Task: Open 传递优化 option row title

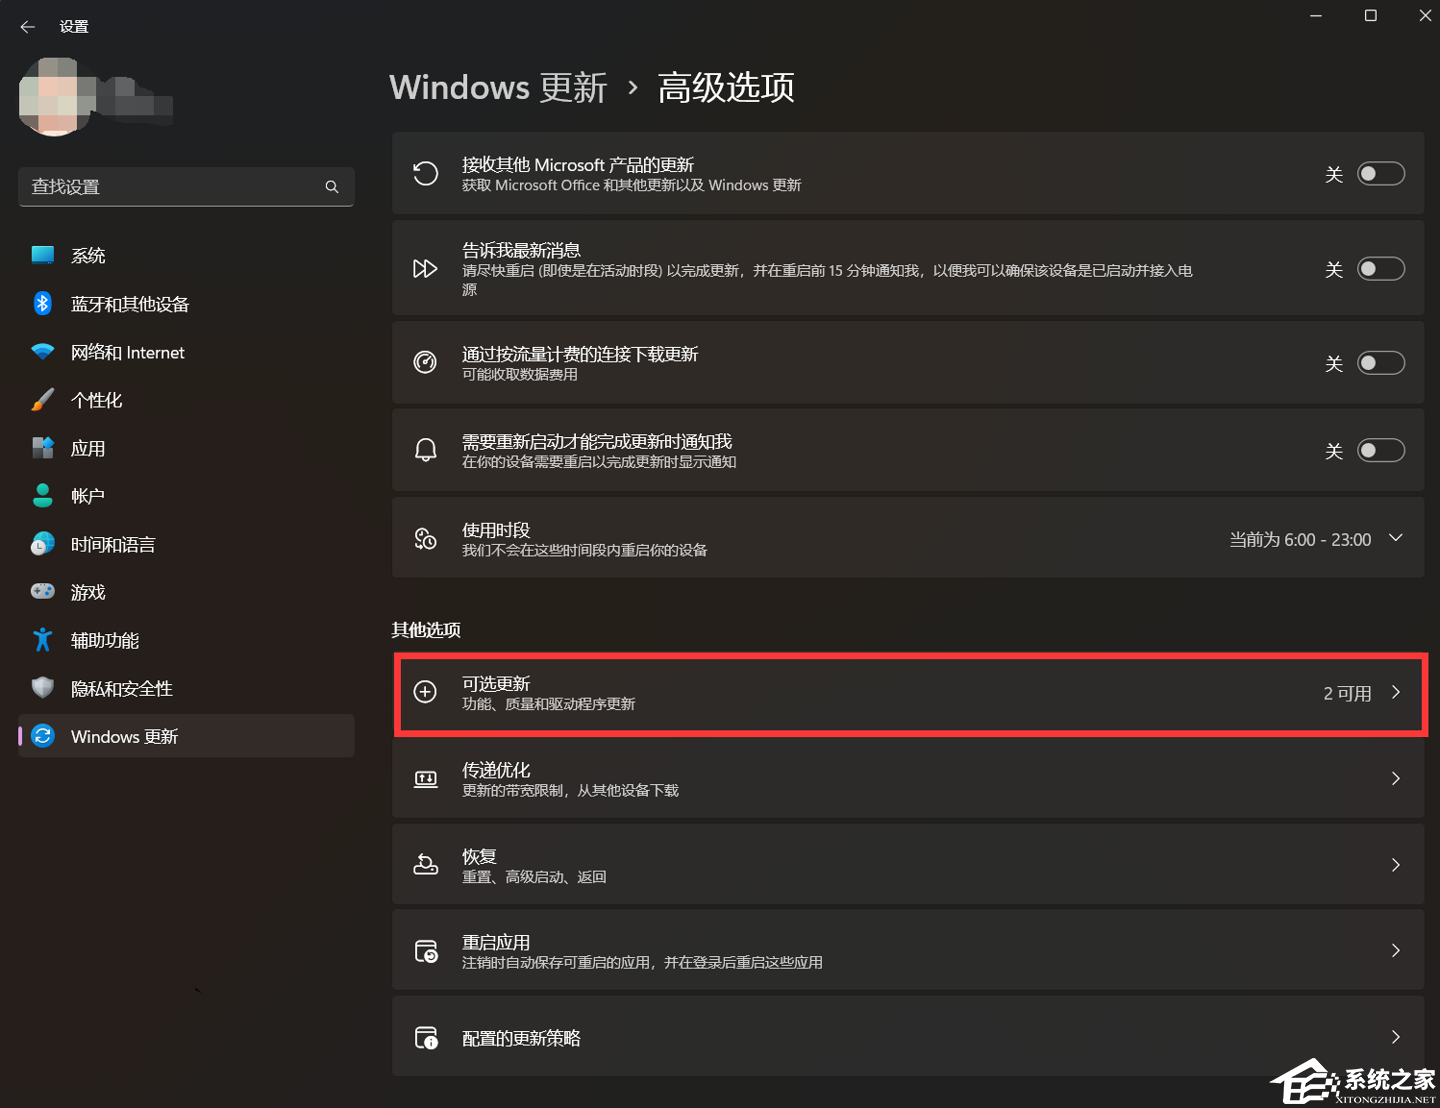Action: (496, 769)
